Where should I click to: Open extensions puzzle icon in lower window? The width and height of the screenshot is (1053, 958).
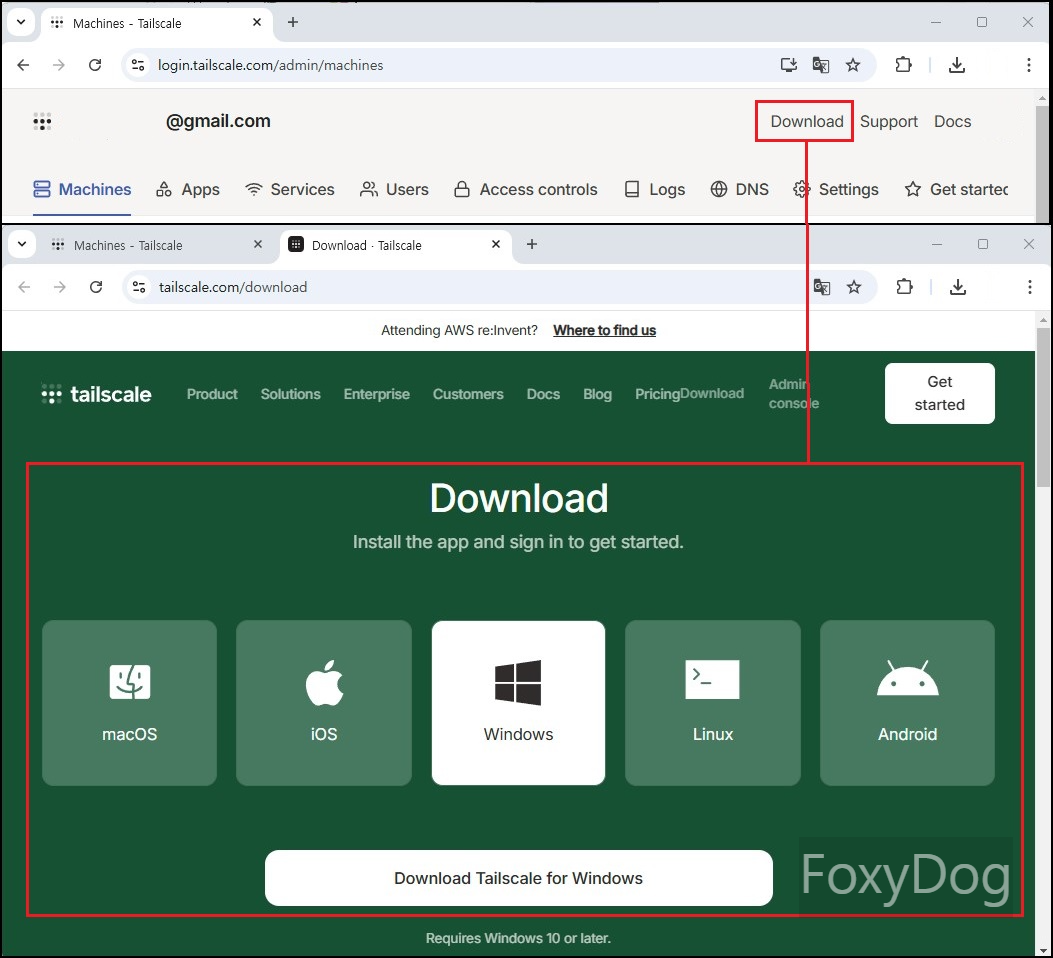(905, 287)
